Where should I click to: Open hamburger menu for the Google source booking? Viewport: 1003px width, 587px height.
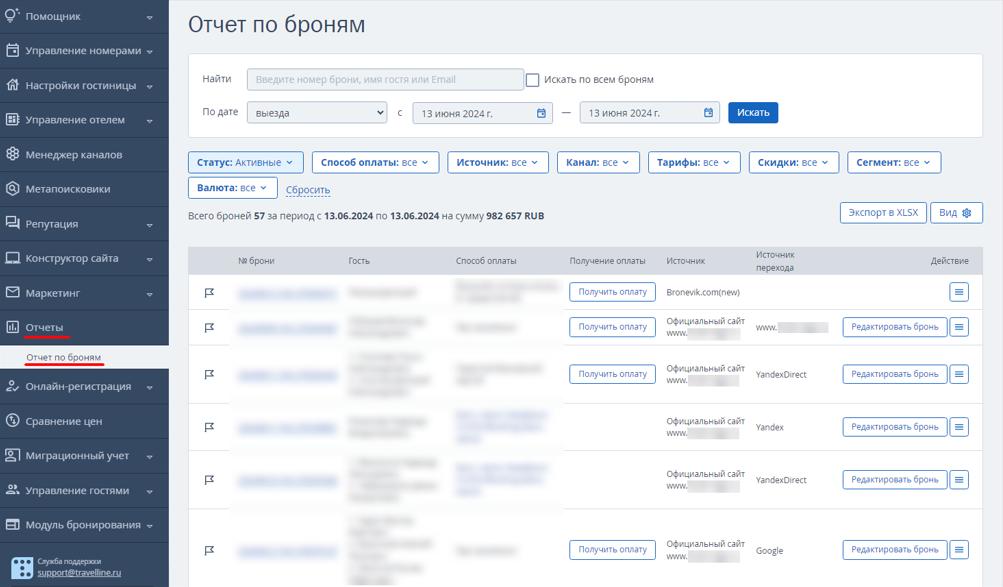pos(958,549)
